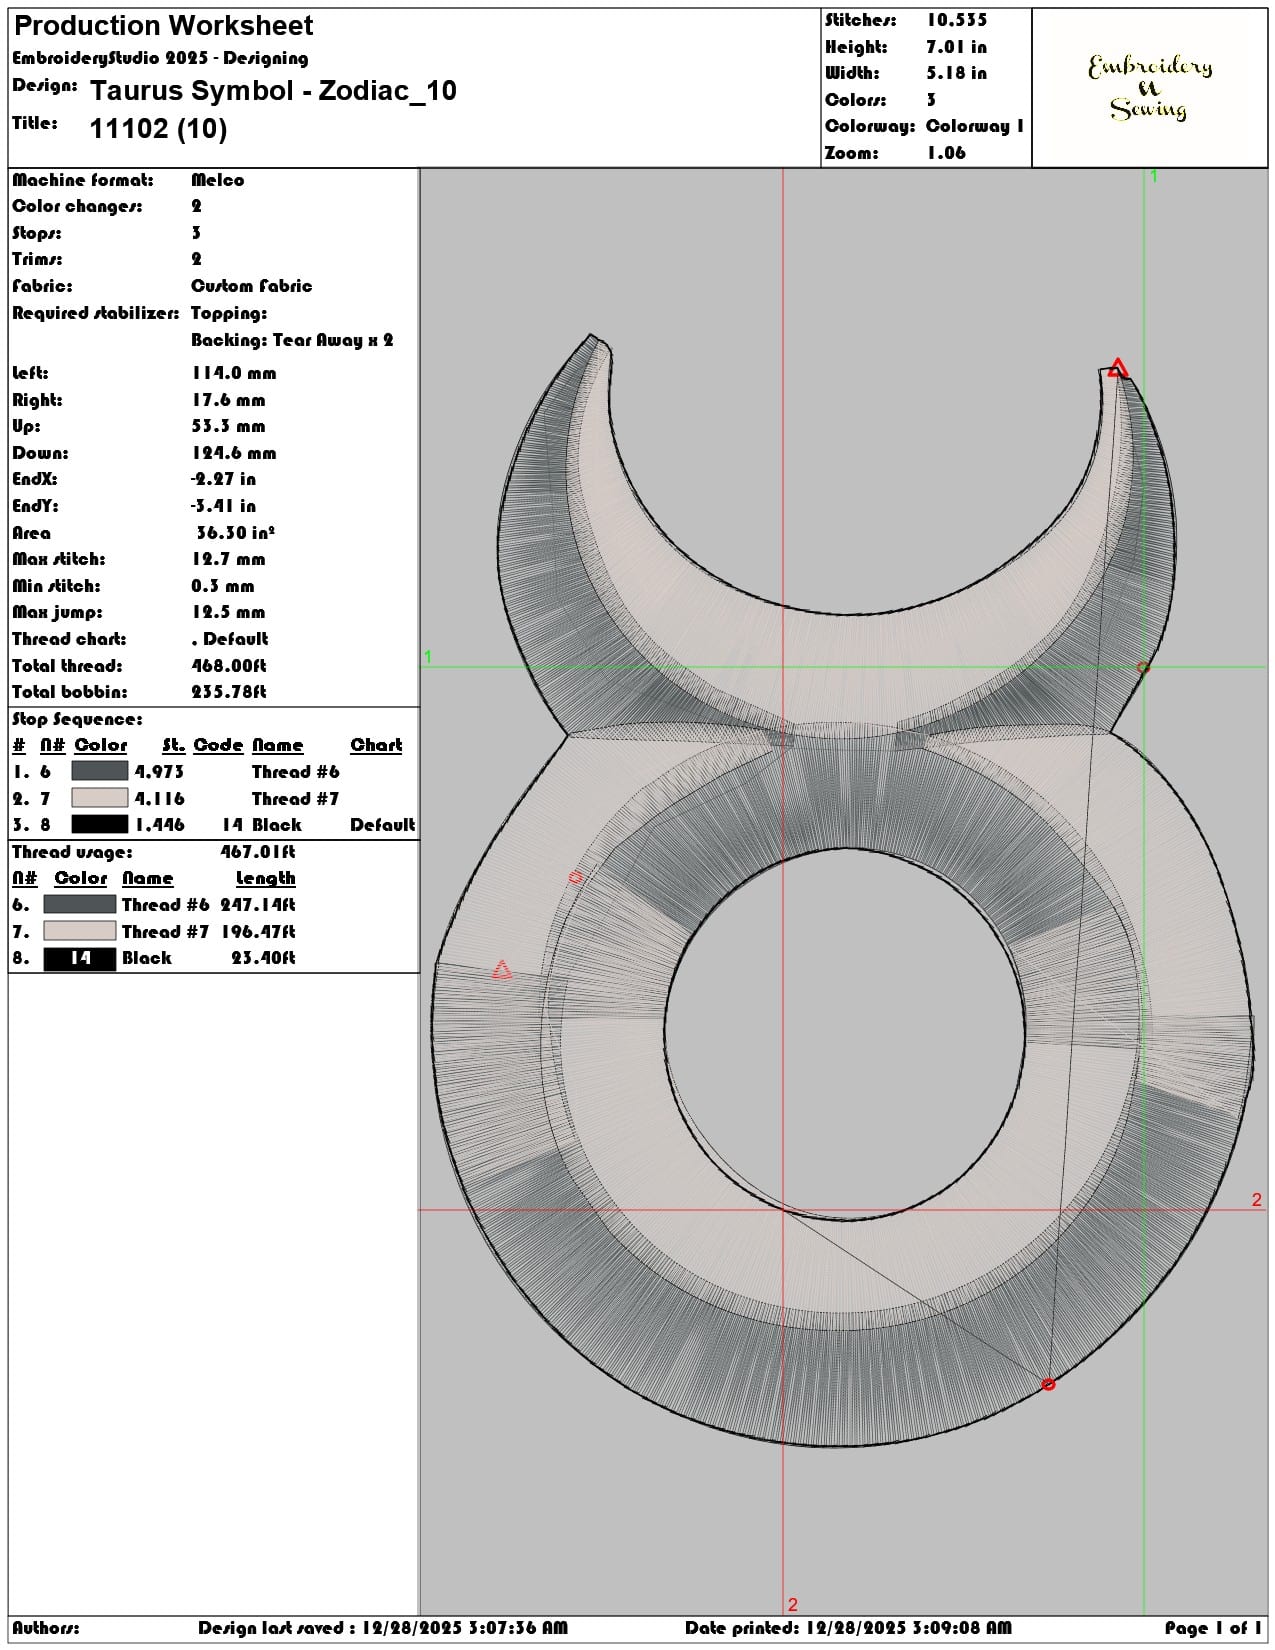The width and height of the screenshot is (1275, 1650).
Task: Click the Left value 114.0 mm
Action: coord(234,373)
